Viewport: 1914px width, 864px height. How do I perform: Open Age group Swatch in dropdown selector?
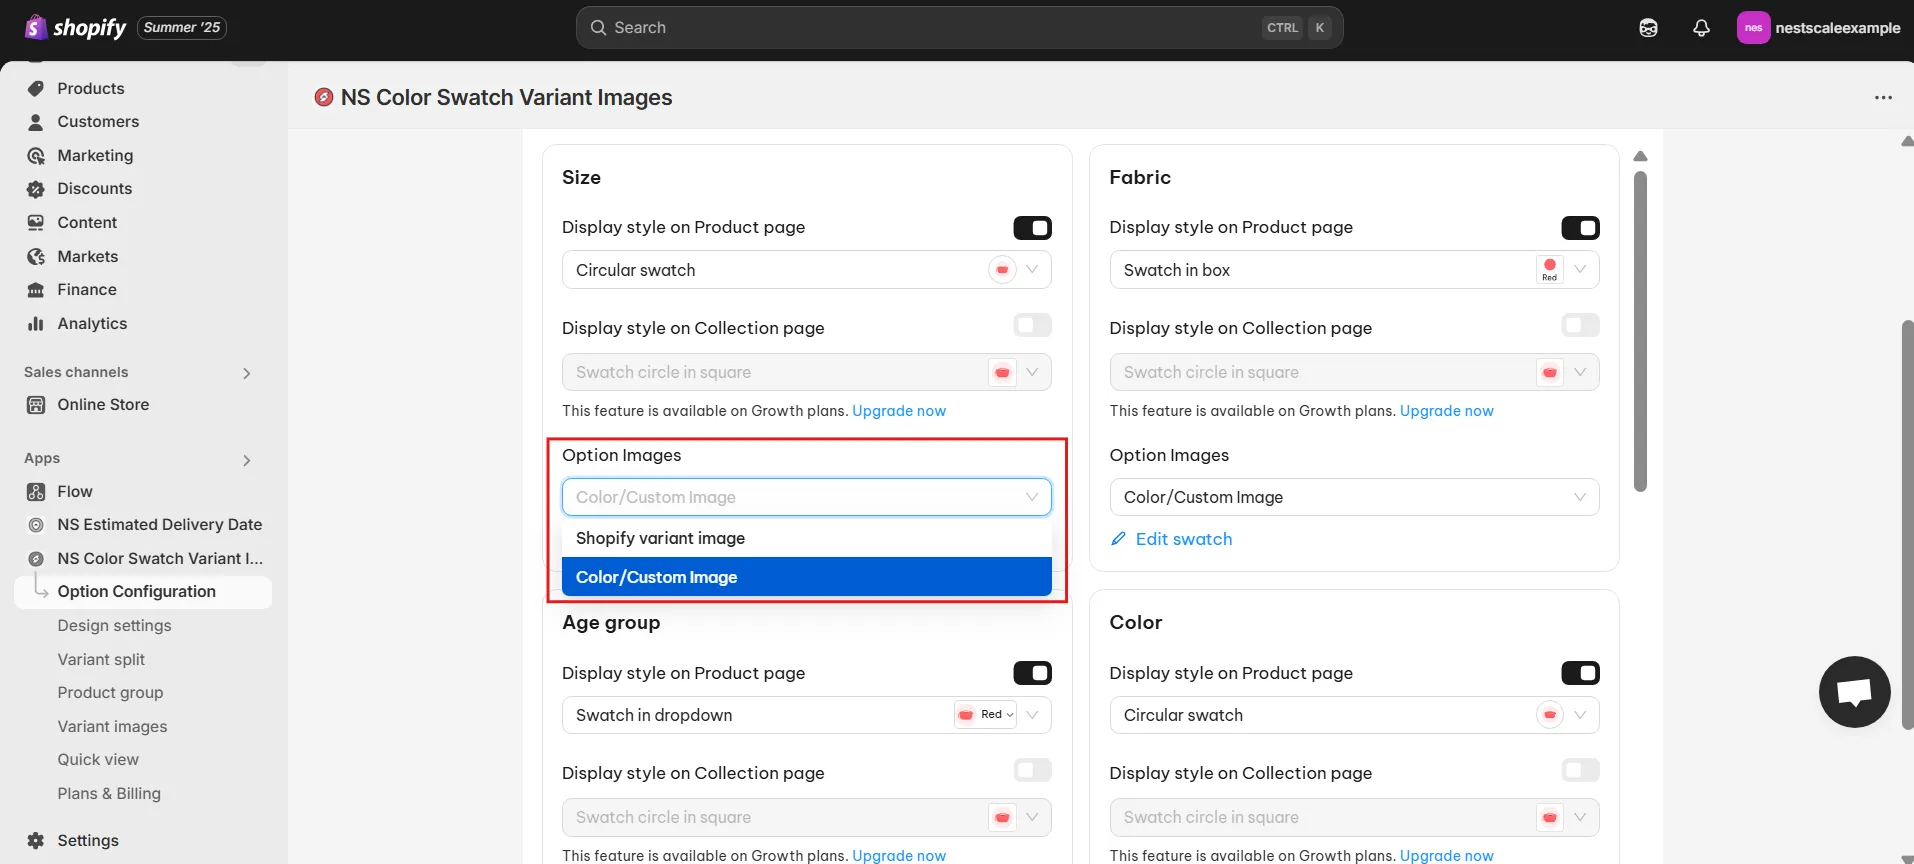point(806,715)
